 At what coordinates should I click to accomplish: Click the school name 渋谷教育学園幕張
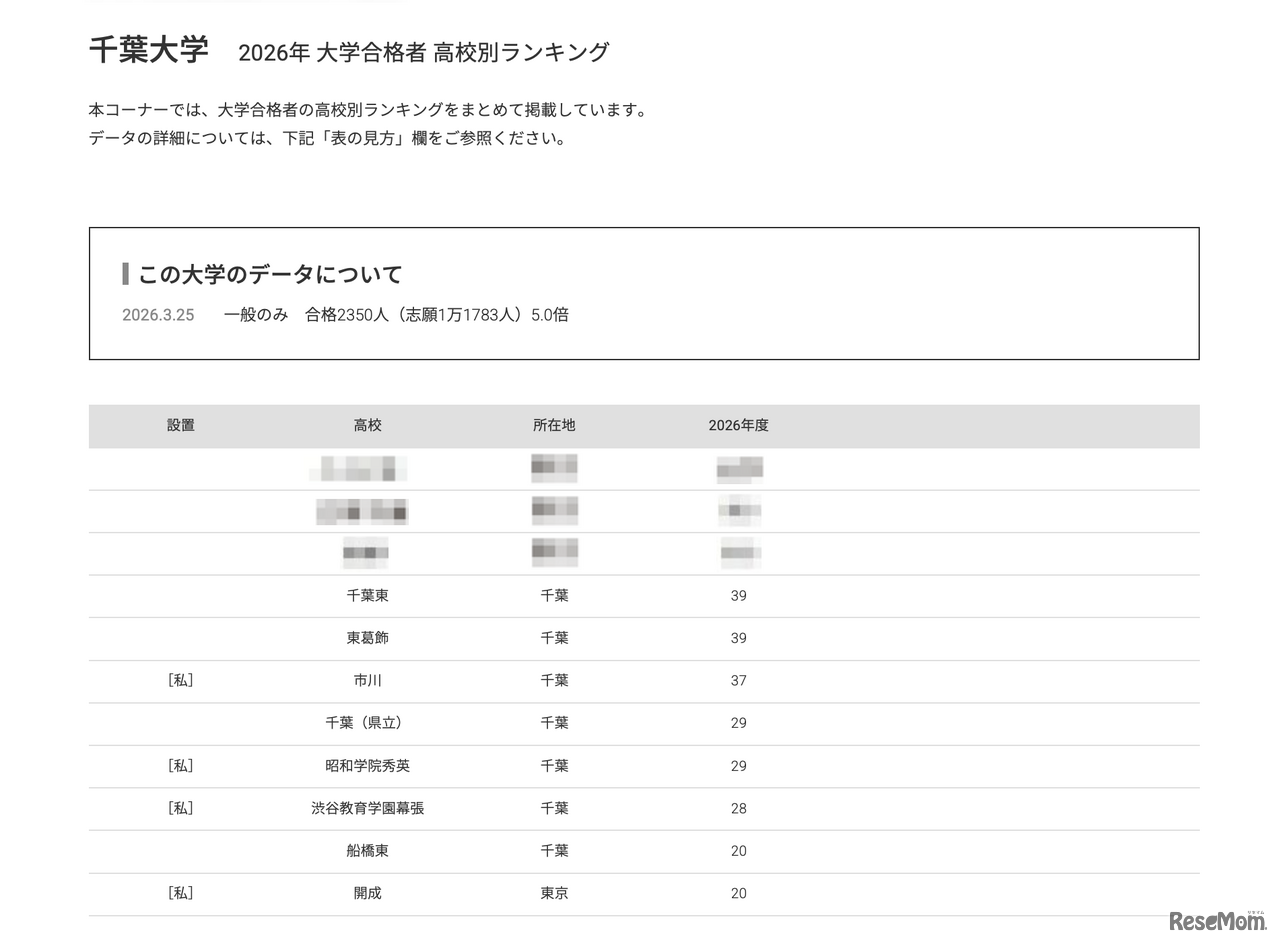pyautogui.click(x=368, y=808)
